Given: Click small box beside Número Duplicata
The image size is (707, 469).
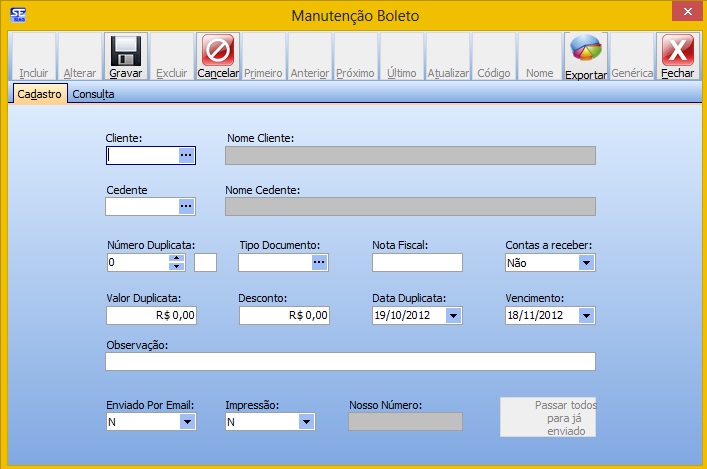Looking at the screenshot, I should coord(206,262).
